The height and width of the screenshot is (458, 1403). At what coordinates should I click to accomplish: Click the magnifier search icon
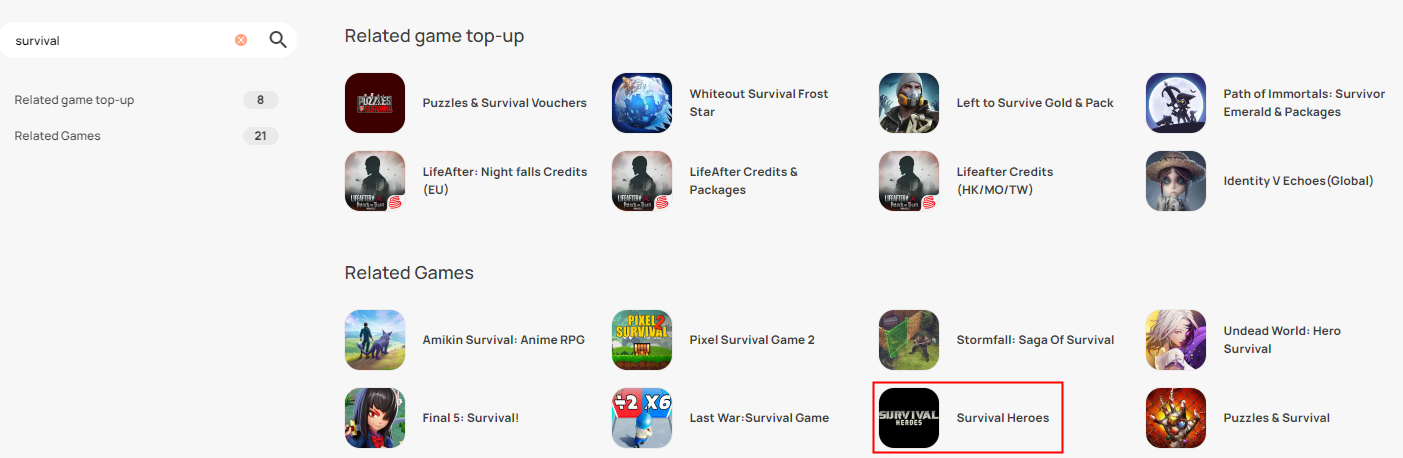click(x=278, y=40)
